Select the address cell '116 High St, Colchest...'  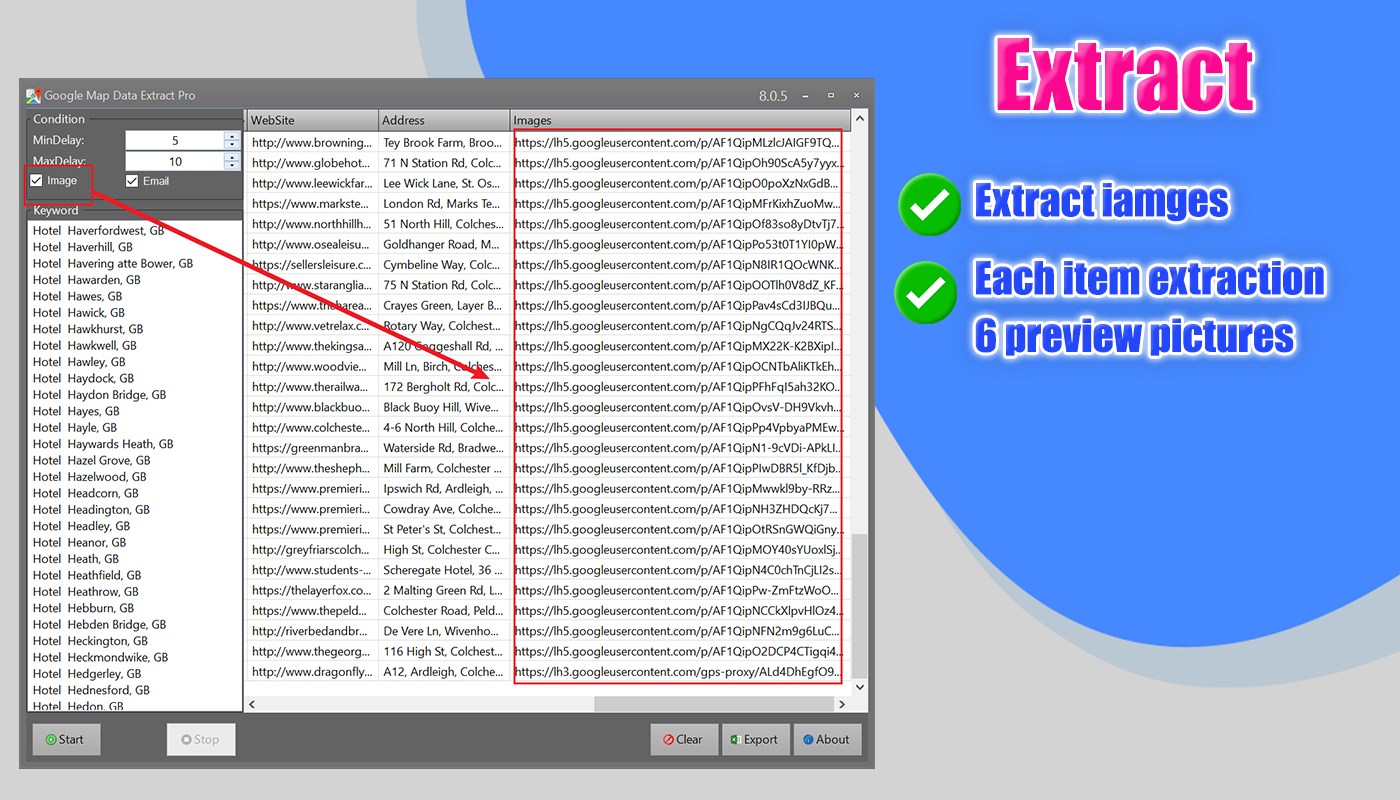[x=444, y=652]
